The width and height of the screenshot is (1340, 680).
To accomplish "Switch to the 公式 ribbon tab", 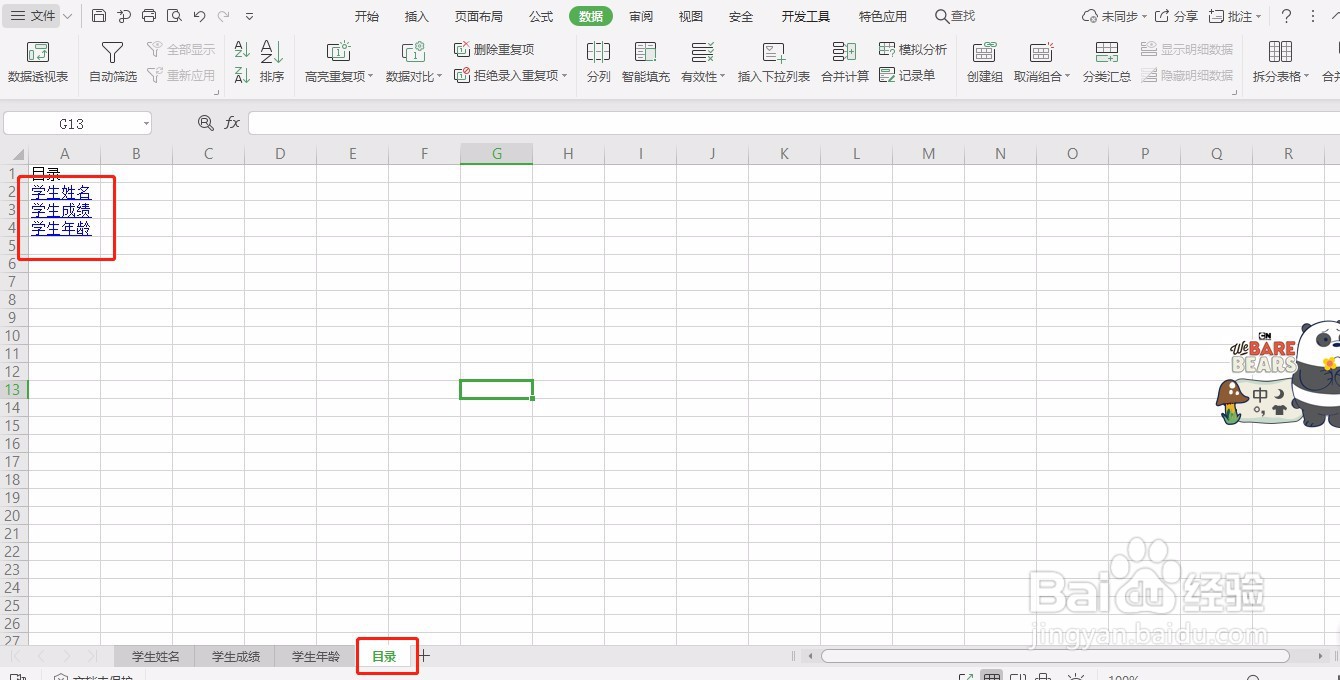I will [x=541, y=16].
